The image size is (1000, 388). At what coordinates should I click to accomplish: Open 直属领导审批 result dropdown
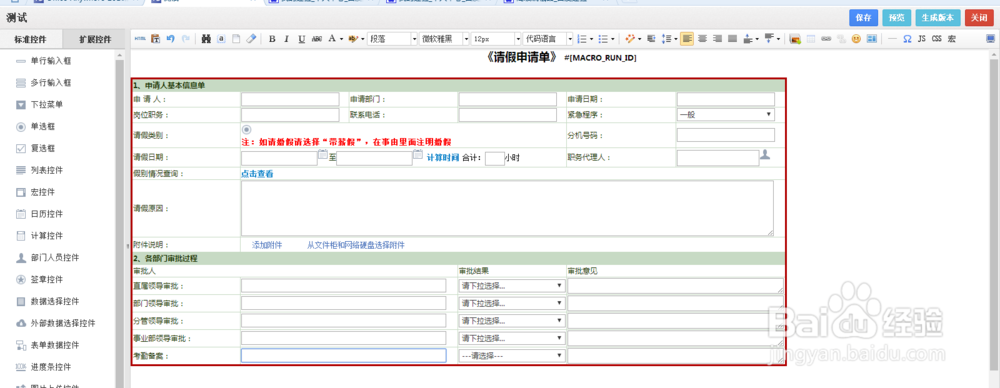point(512,285)
